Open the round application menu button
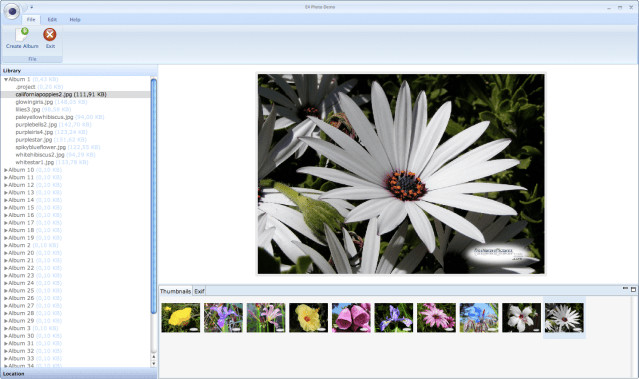 12,11
